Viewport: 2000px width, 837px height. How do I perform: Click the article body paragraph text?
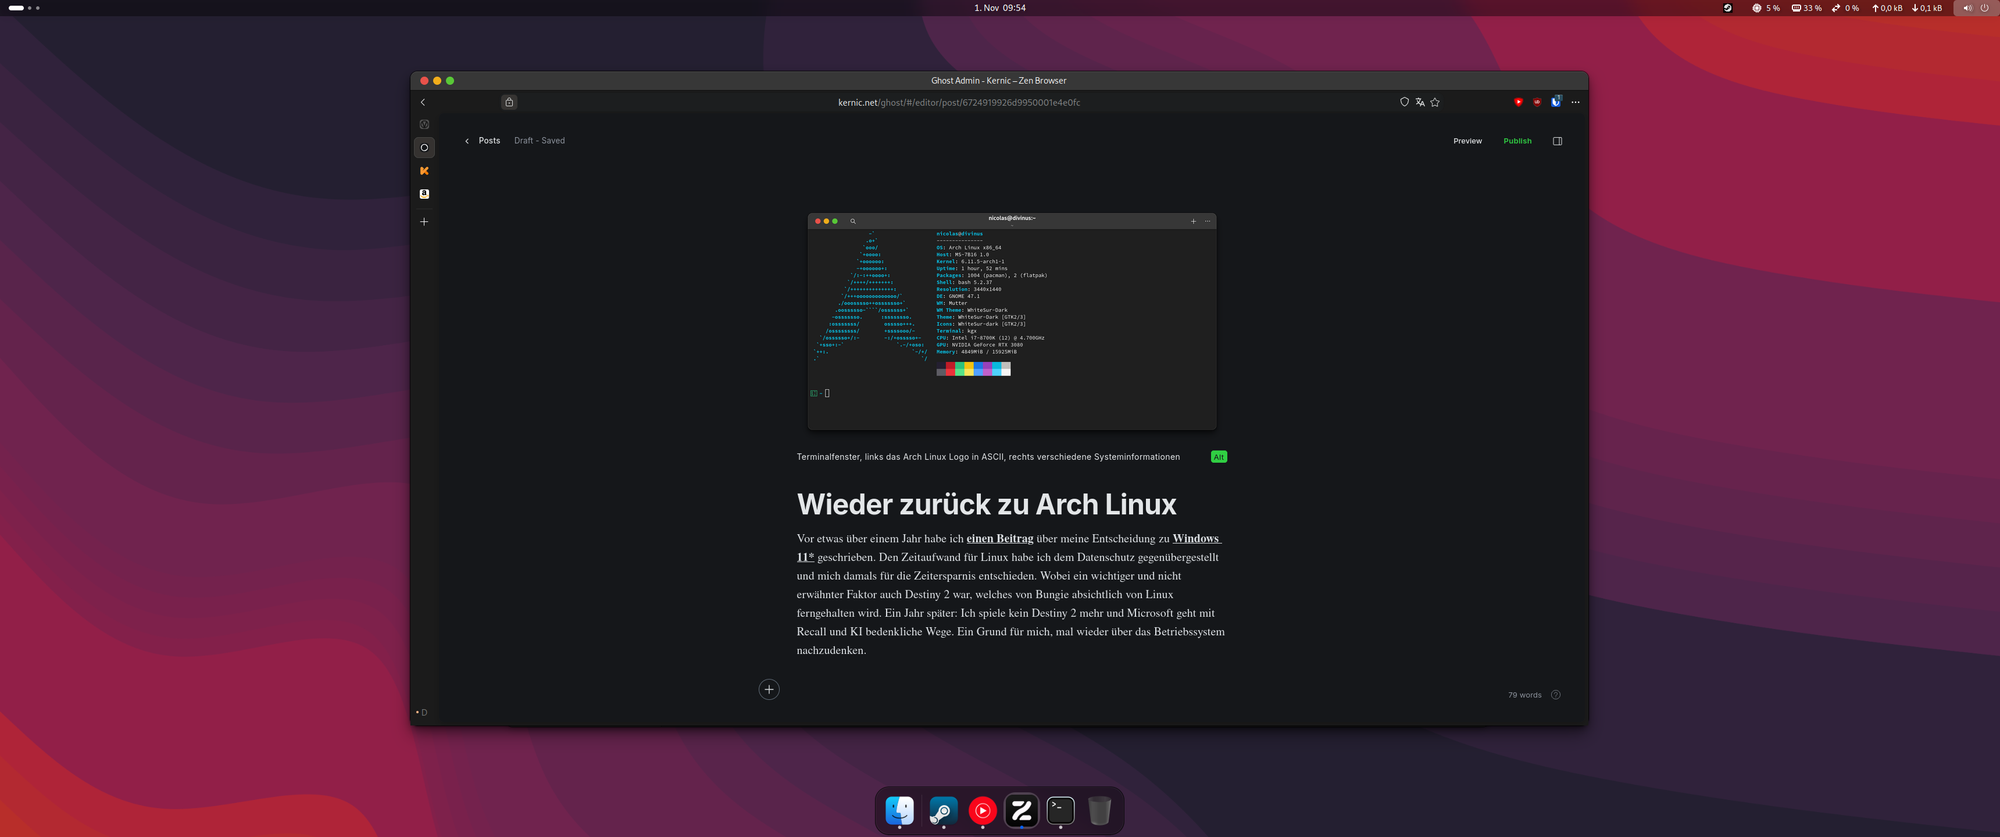(1011, 594)
